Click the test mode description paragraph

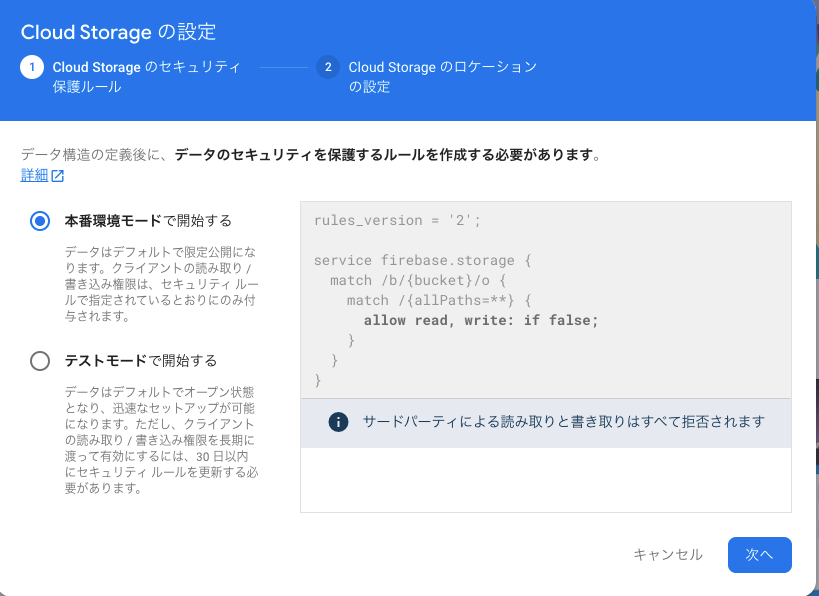[x=161, y=440]
